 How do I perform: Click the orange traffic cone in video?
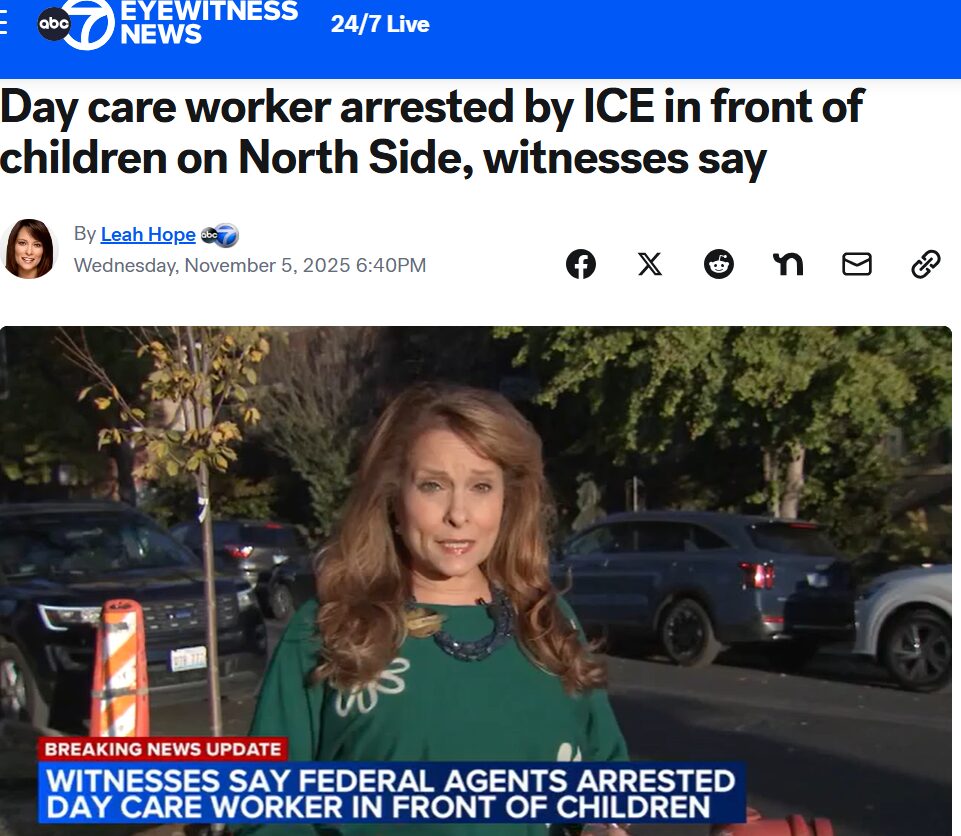tap(120, 668)
